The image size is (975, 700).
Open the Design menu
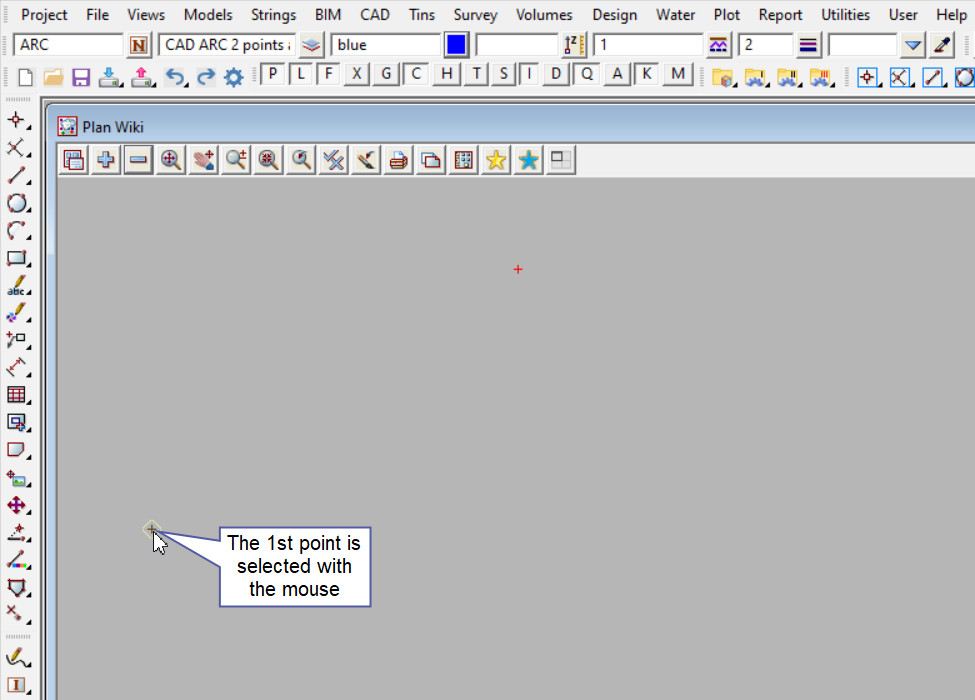click(x=615, y=15)
